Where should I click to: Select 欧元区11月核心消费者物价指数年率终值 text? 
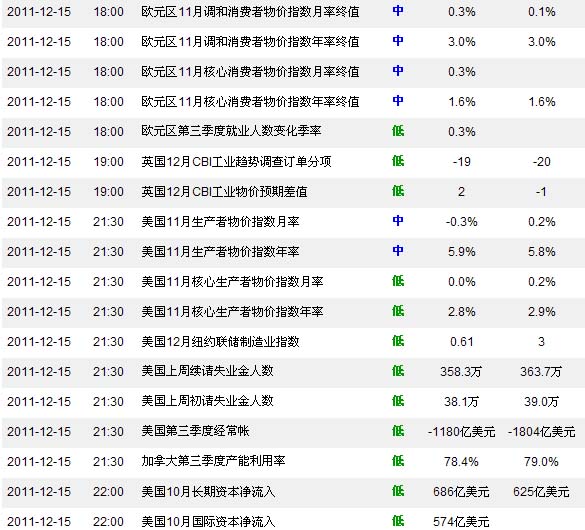coord(250,101)
